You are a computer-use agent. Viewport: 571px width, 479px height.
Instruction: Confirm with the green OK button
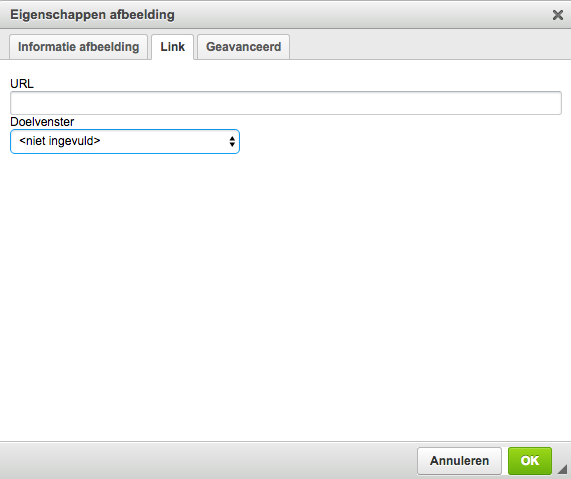coord(530,461)
